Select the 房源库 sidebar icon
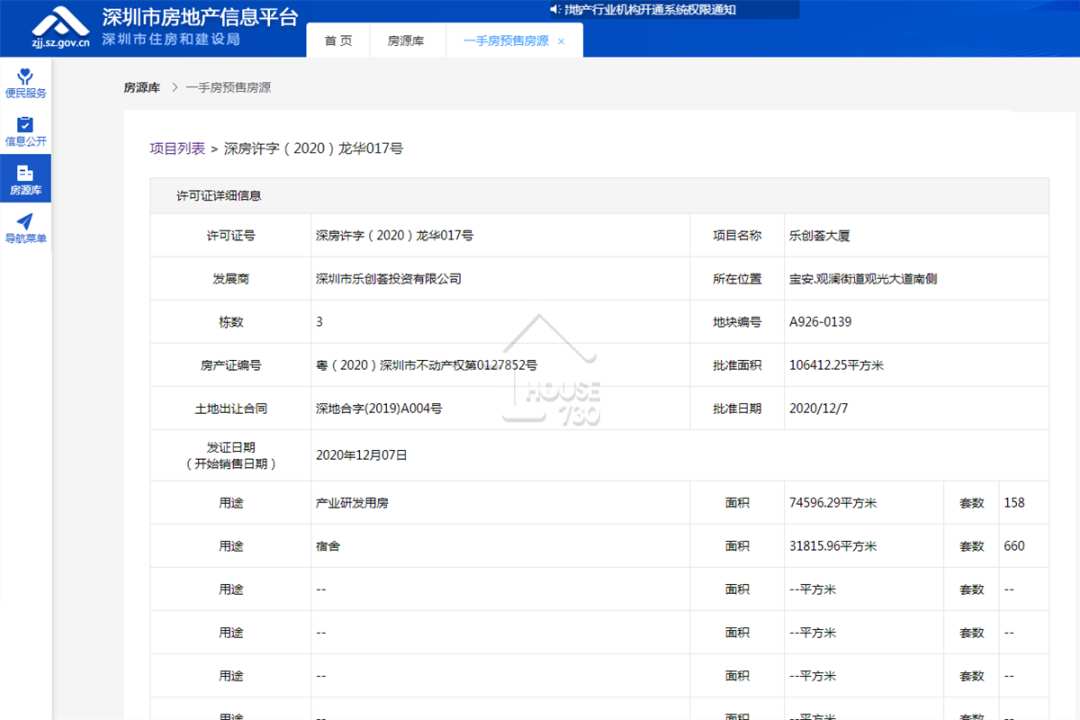This screenshot has width=1080, height=720. 25,179
